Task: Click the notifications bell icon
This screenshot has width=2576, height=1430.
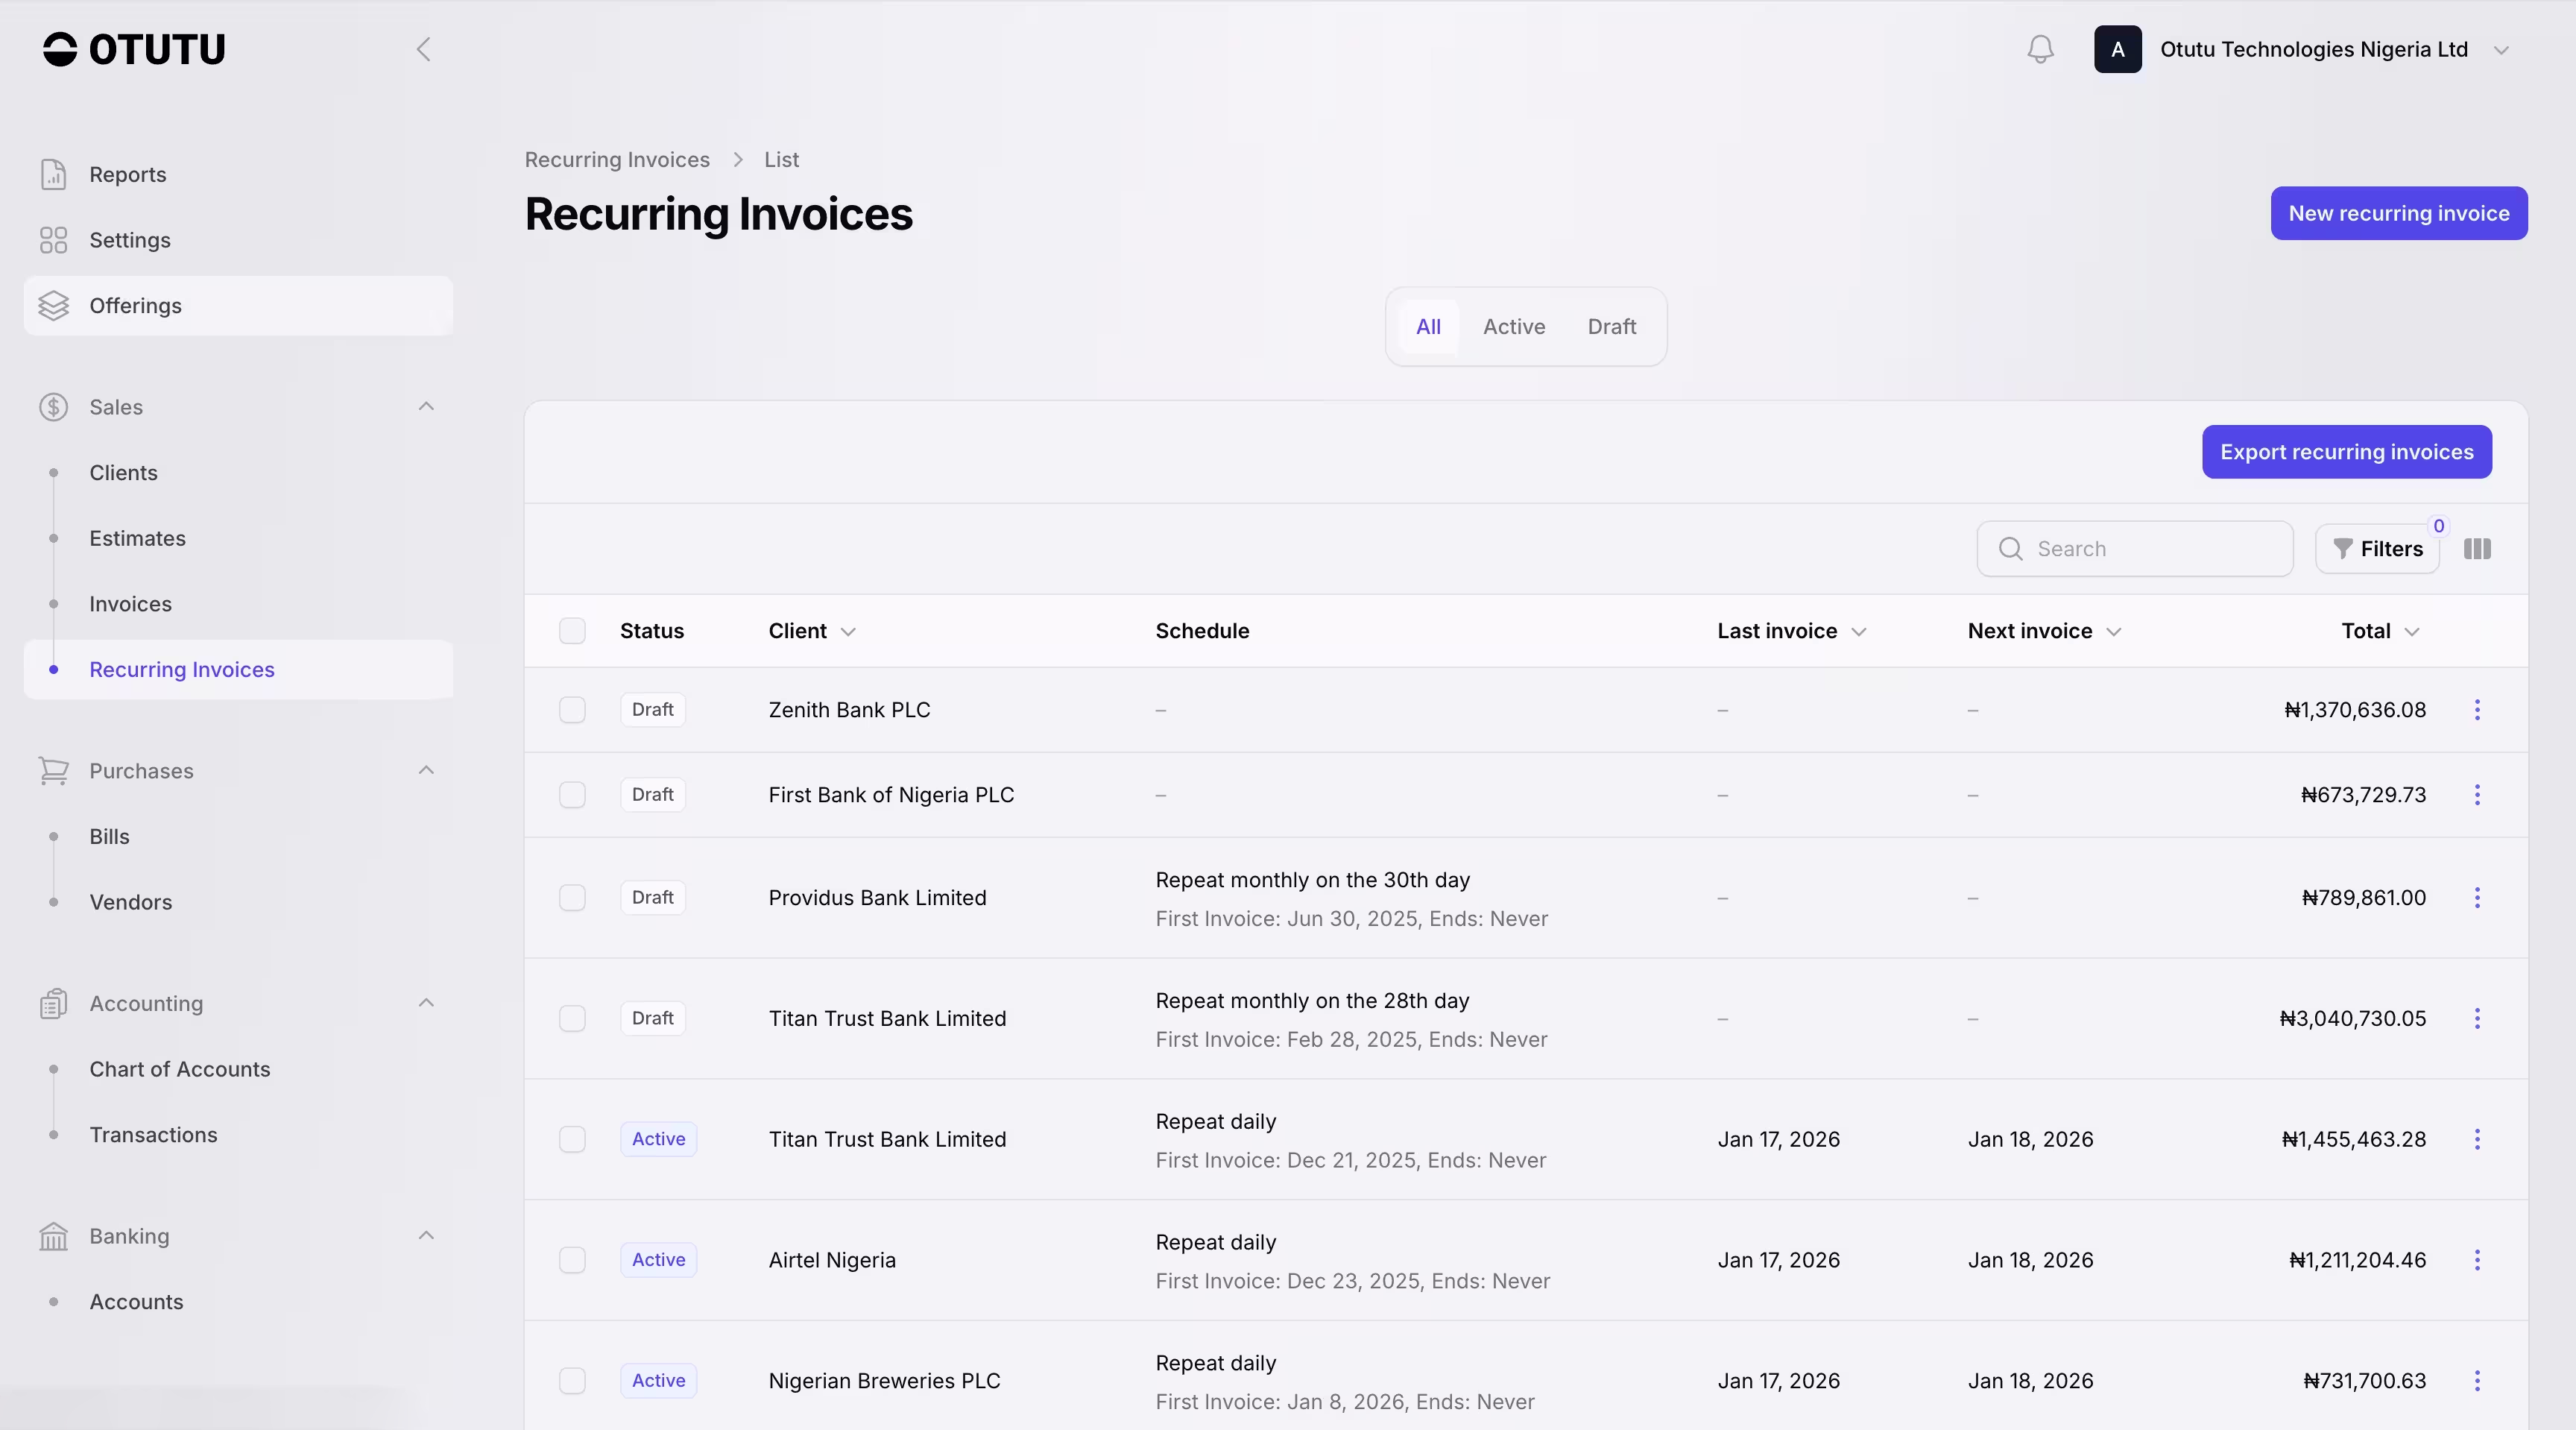Action: click(x=2040, y=49)
